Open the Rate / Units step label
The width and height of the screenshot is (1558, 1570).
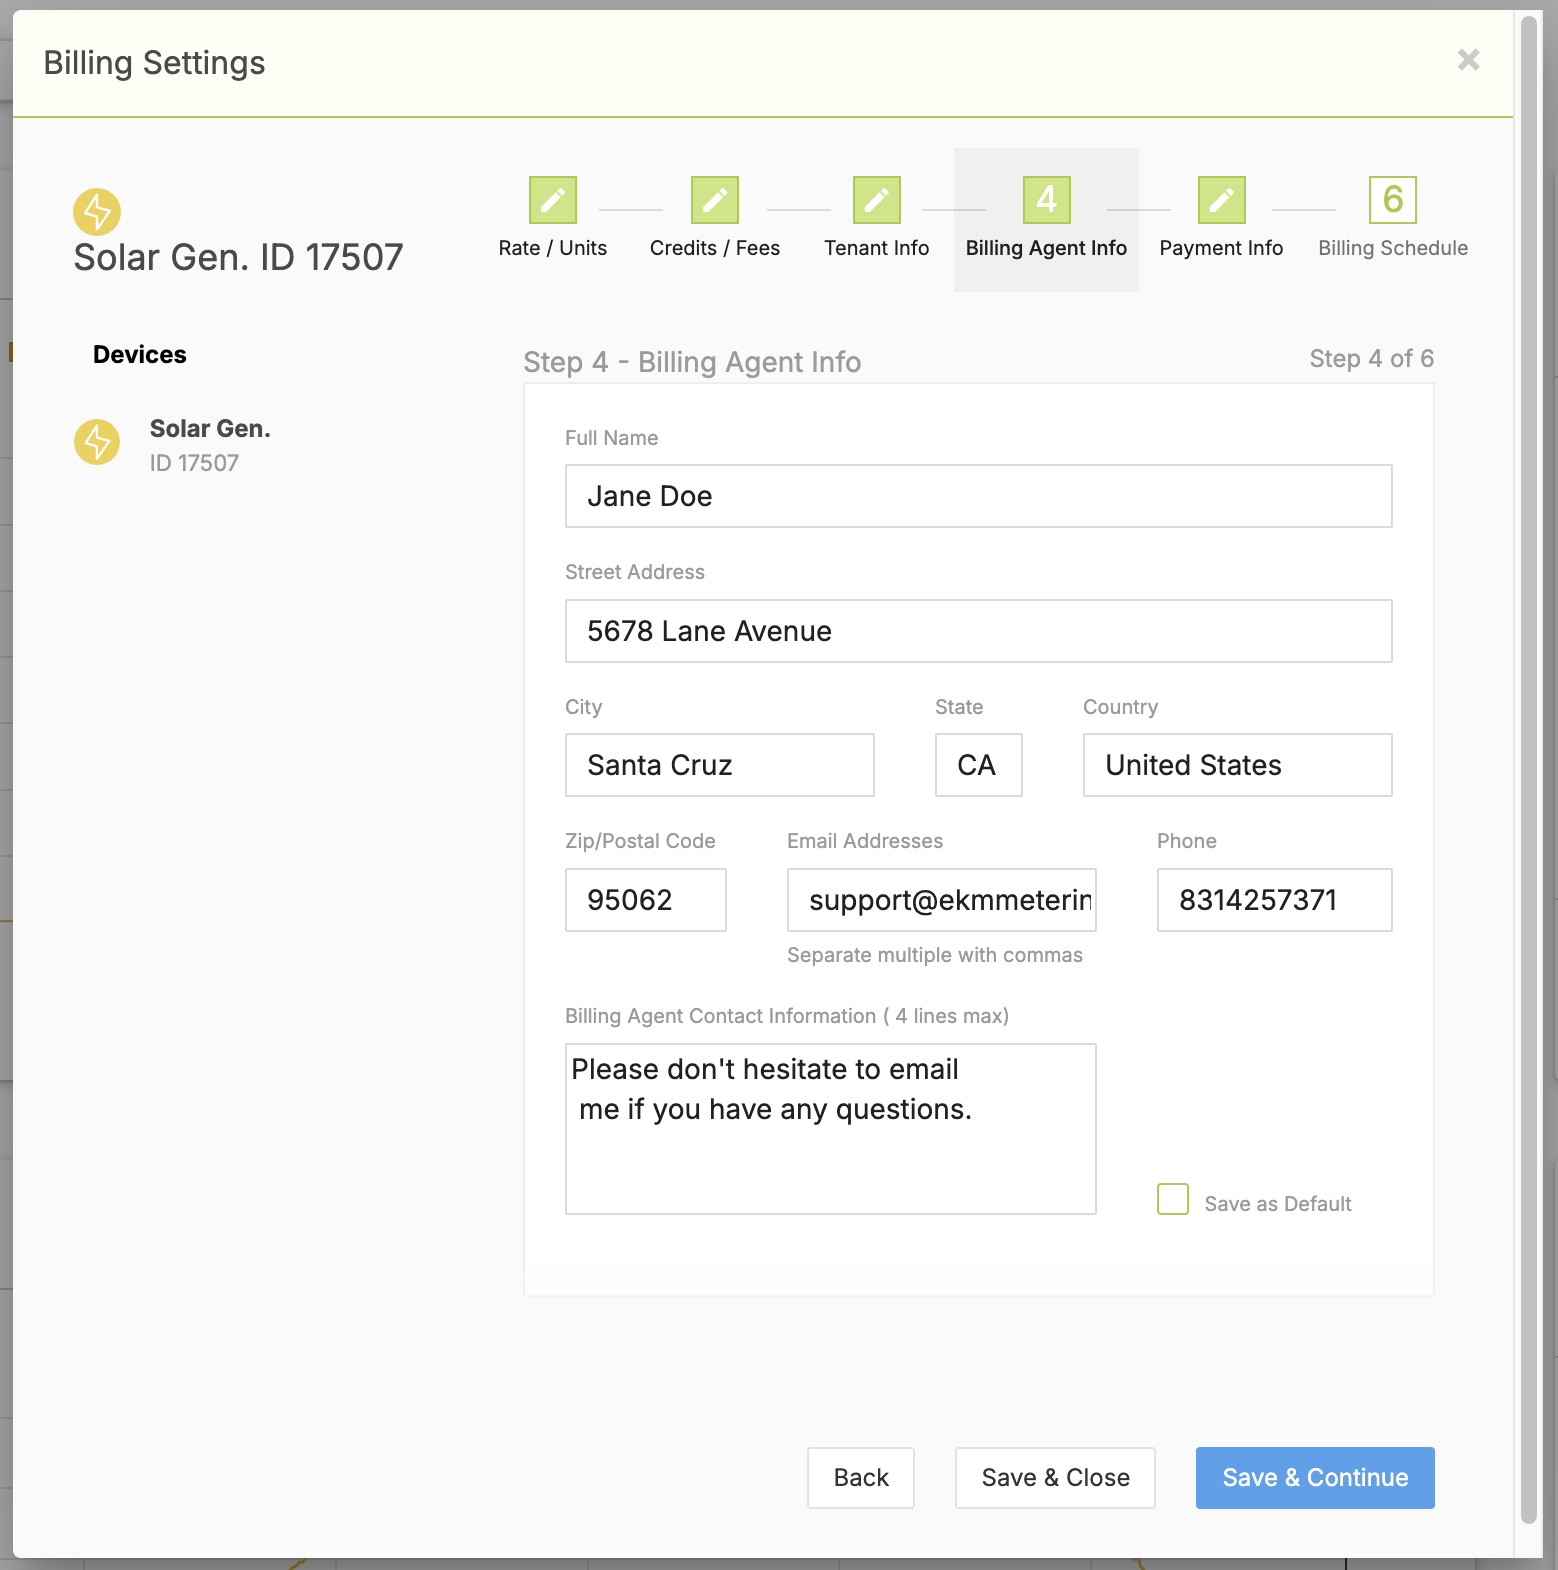[x=553, y=248]
